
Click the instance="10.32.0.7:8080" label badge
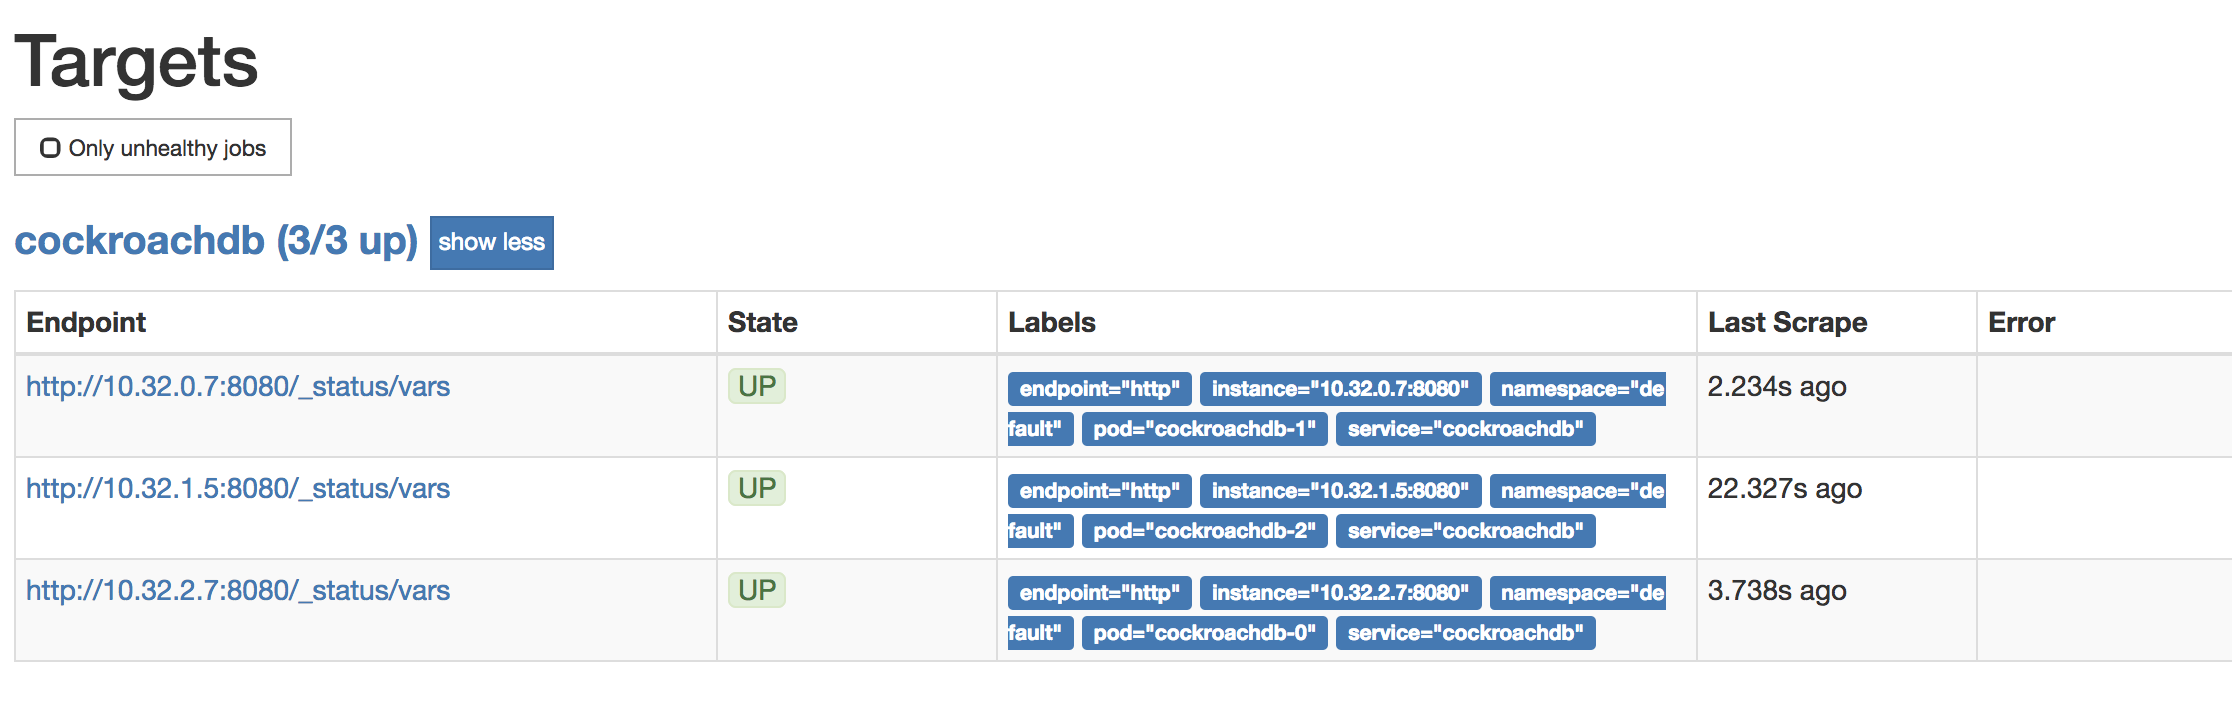point(1340,389)
